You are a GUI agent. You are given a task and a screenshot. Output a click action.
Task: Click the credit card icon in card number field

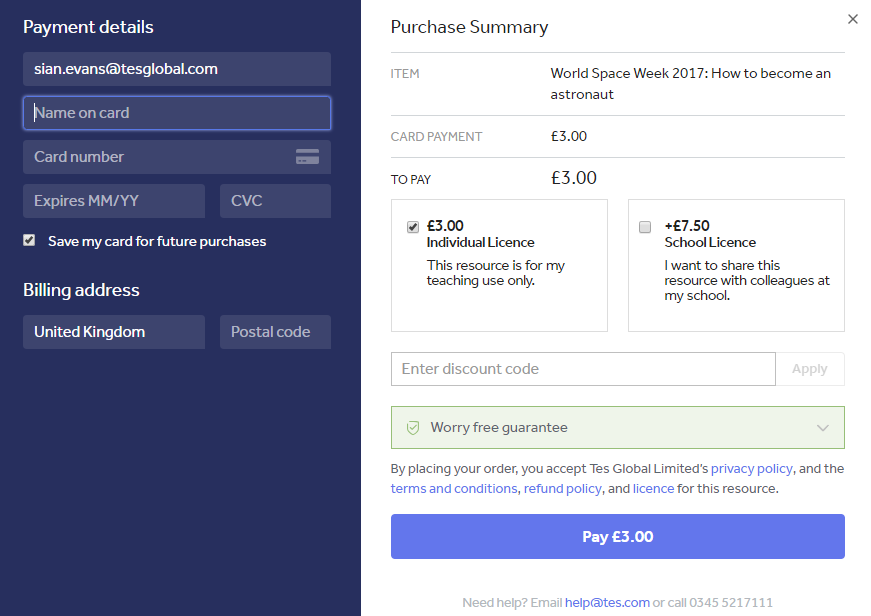click(307, 157)
